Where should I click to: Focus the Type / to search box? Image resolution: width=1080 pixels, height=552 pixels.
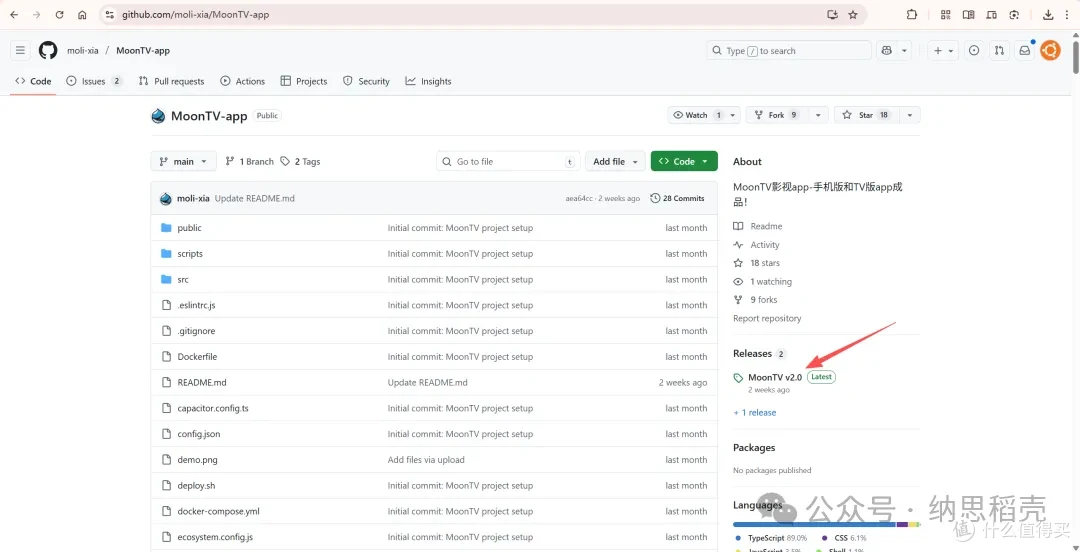point(789,50)
